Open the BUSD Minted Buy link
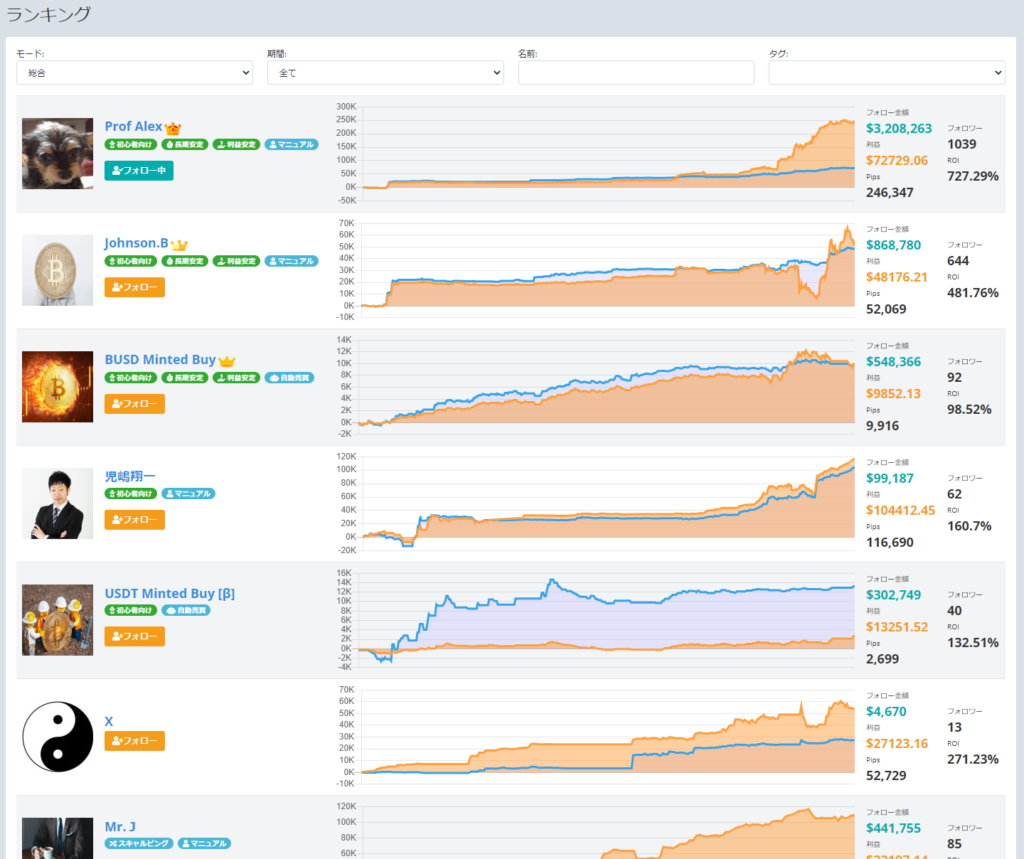This screenshot has height=859, width=1024. tap(160, 359)
